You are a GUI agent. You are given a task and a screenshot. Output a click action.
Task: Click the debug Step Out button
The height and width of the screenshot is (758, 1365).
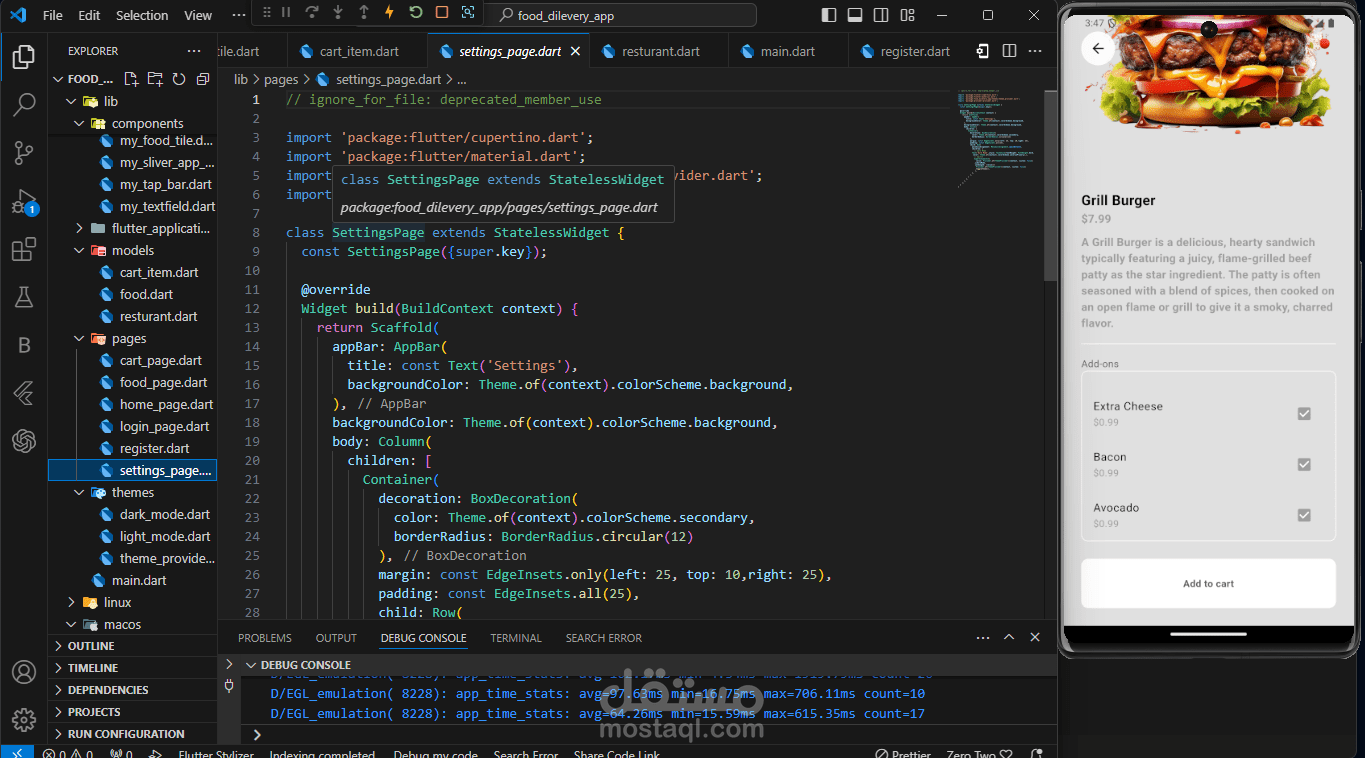click(x=364, y=14)
